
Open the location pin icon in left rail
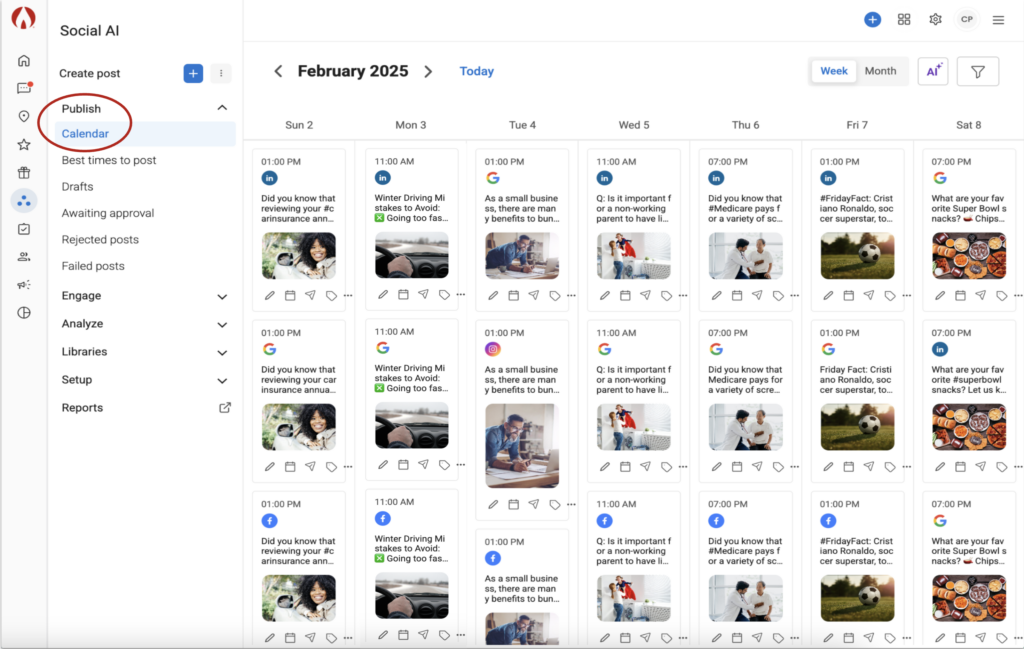coord(24,116)
